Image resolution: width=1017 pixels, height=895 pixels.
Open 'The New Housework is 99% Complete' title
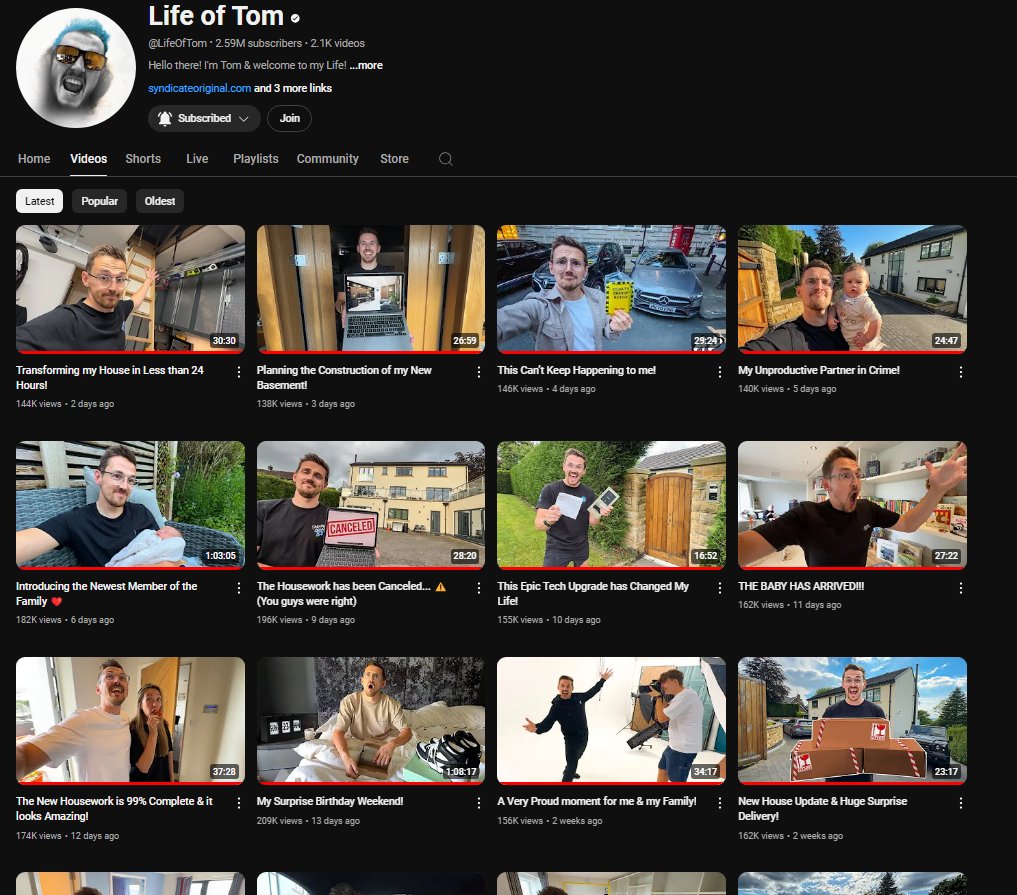pyautogui.click(x=114, y=809)
